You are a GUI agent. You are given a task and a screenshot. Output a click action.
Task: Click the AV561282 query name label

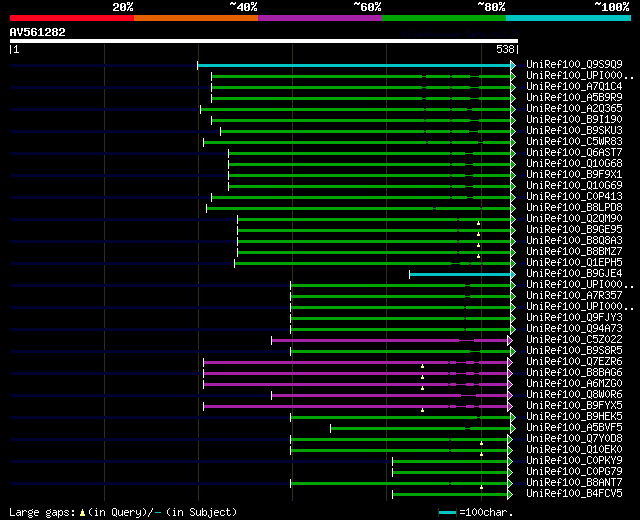coord(38,32)
